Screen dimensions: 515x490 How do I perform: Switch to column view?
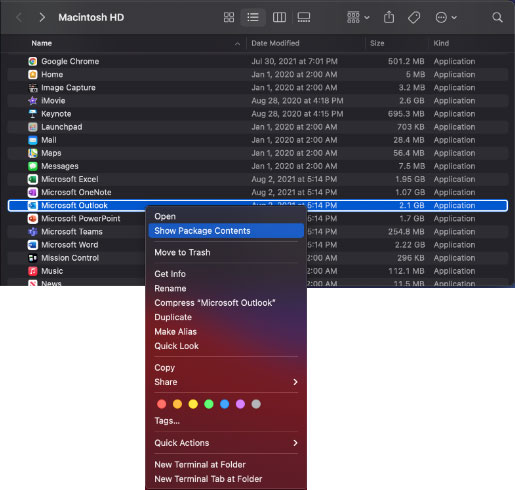[279, 17]
